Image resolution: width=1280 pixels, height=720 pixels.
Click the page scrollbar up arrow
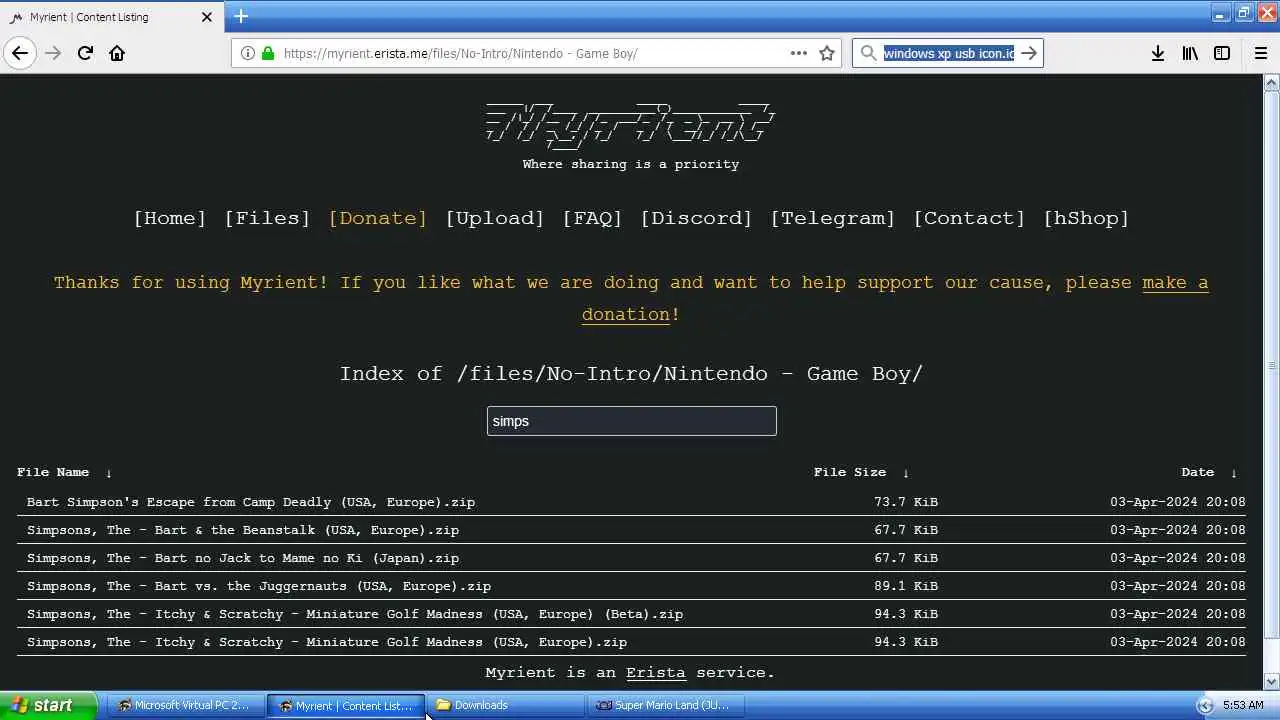pos(1272,83)
